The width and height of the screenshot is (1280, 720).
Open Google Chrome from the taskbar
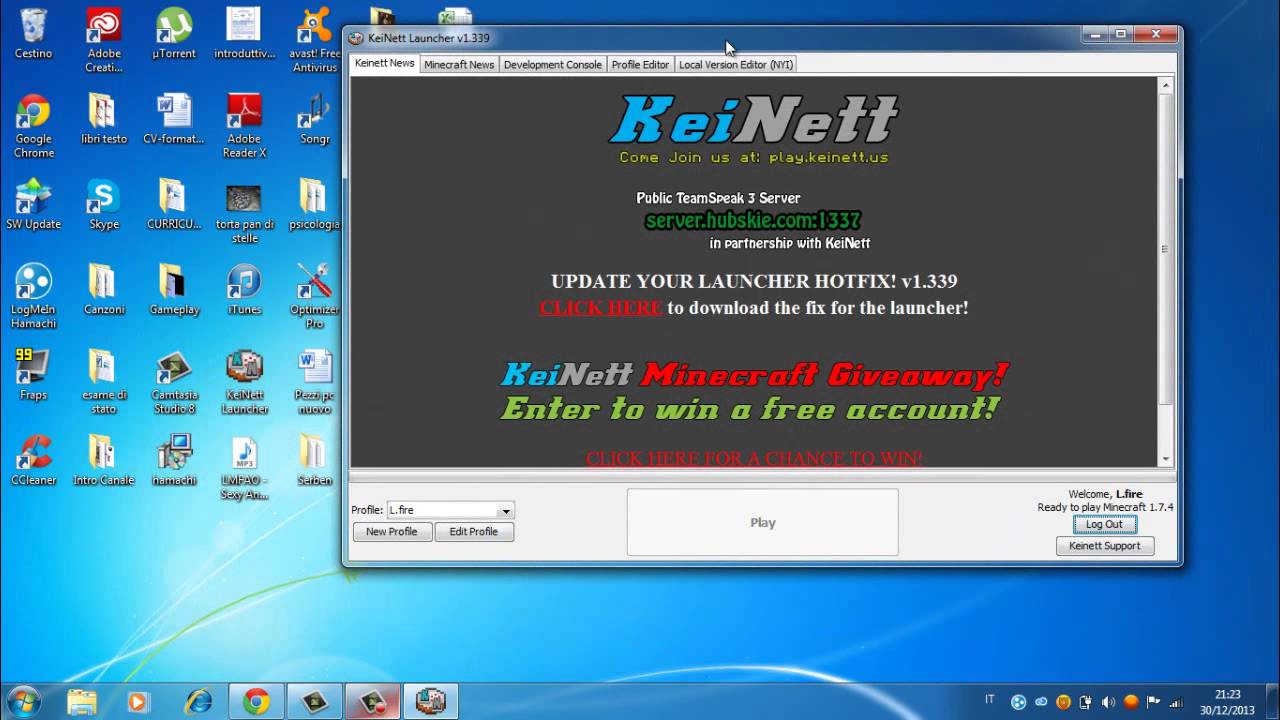coord(256,702)
